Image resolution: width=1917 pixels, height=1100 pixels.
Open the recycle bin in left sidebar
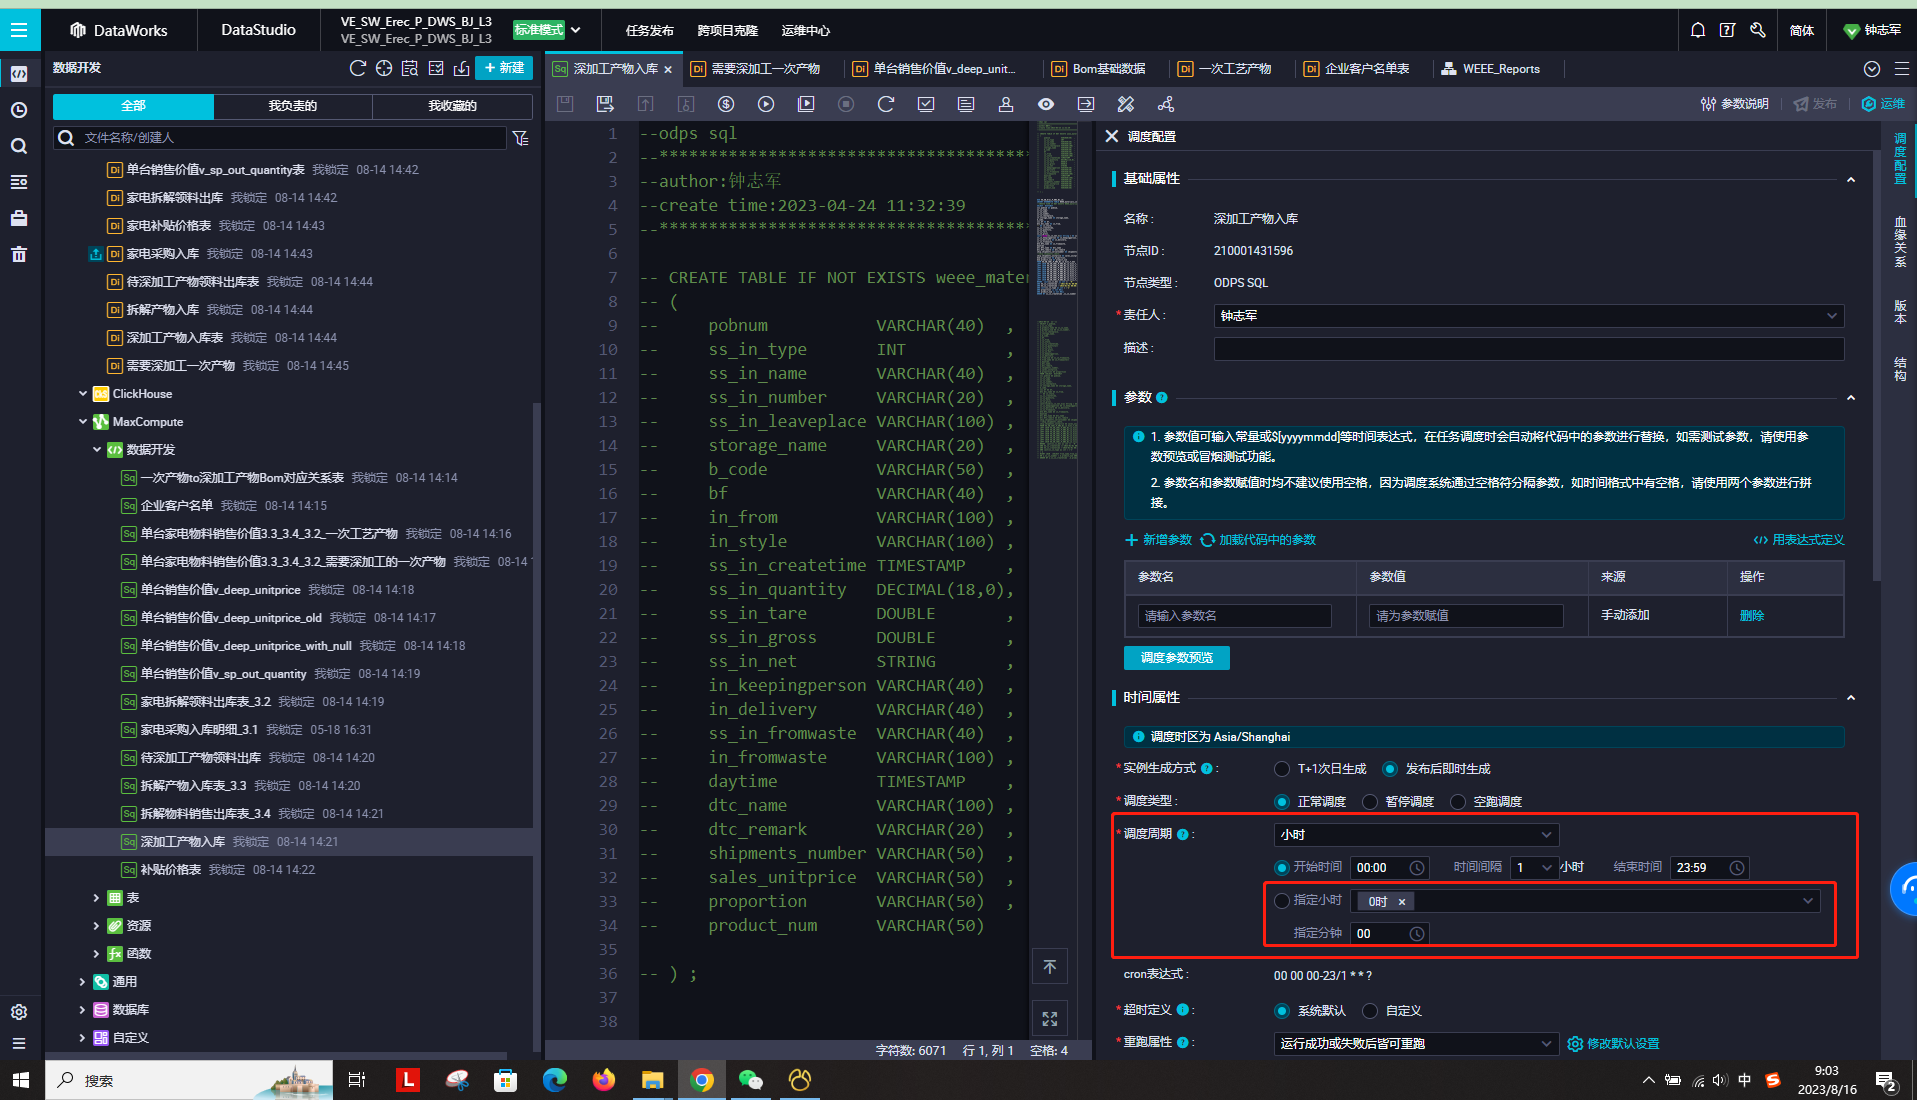click(19, 254)
